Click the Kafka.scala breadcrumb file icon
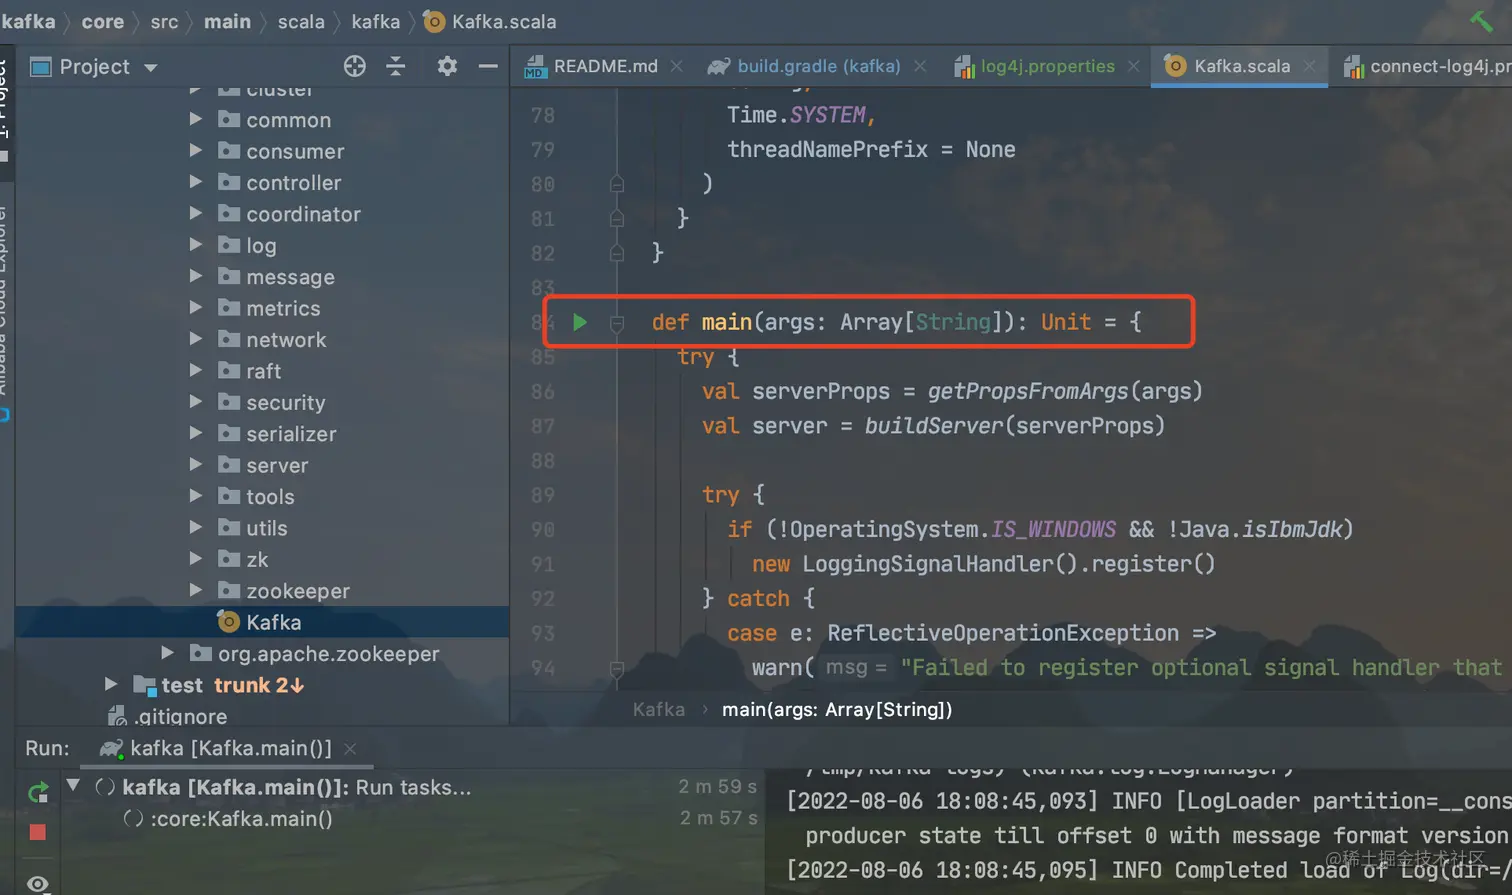1512x895 pixels. click(x=434, y=21)
